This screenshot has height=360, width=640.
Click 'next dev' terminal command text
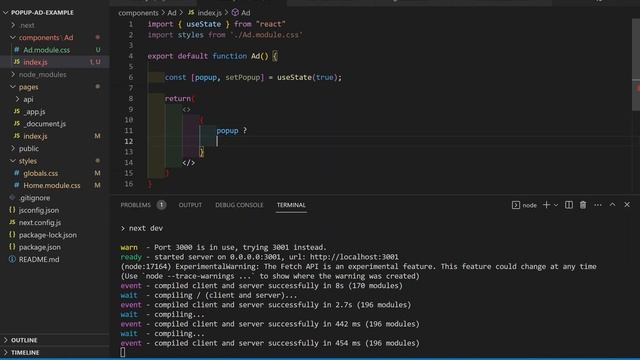[x=146, y=228]
